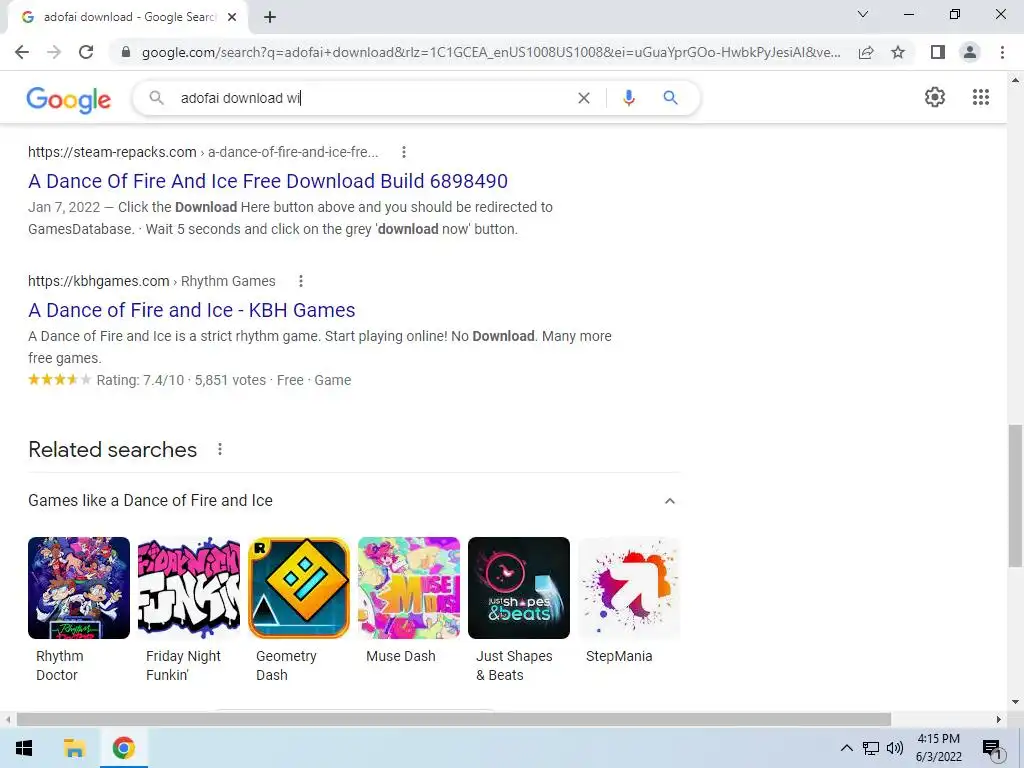Open the Chrome three-dot menu

1002,52
